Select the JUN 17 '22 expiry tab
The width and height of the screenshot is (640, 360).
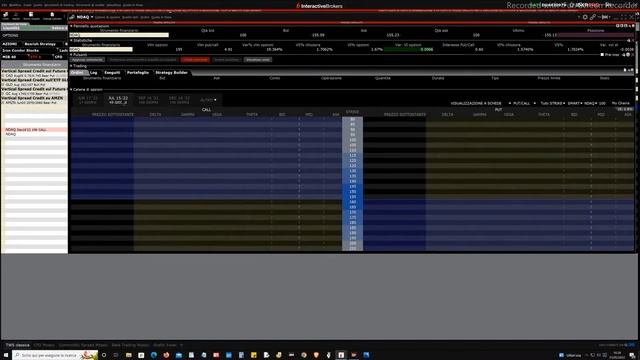coord(88,100)
